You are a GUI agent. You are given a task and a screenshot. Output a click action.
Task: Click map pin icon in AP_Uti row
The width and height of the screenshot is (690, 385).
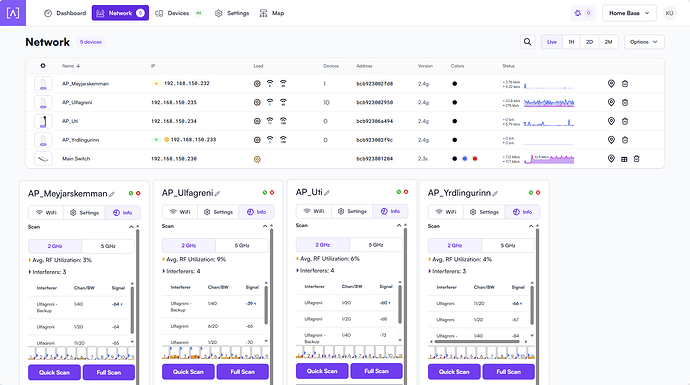click(611, 121)
